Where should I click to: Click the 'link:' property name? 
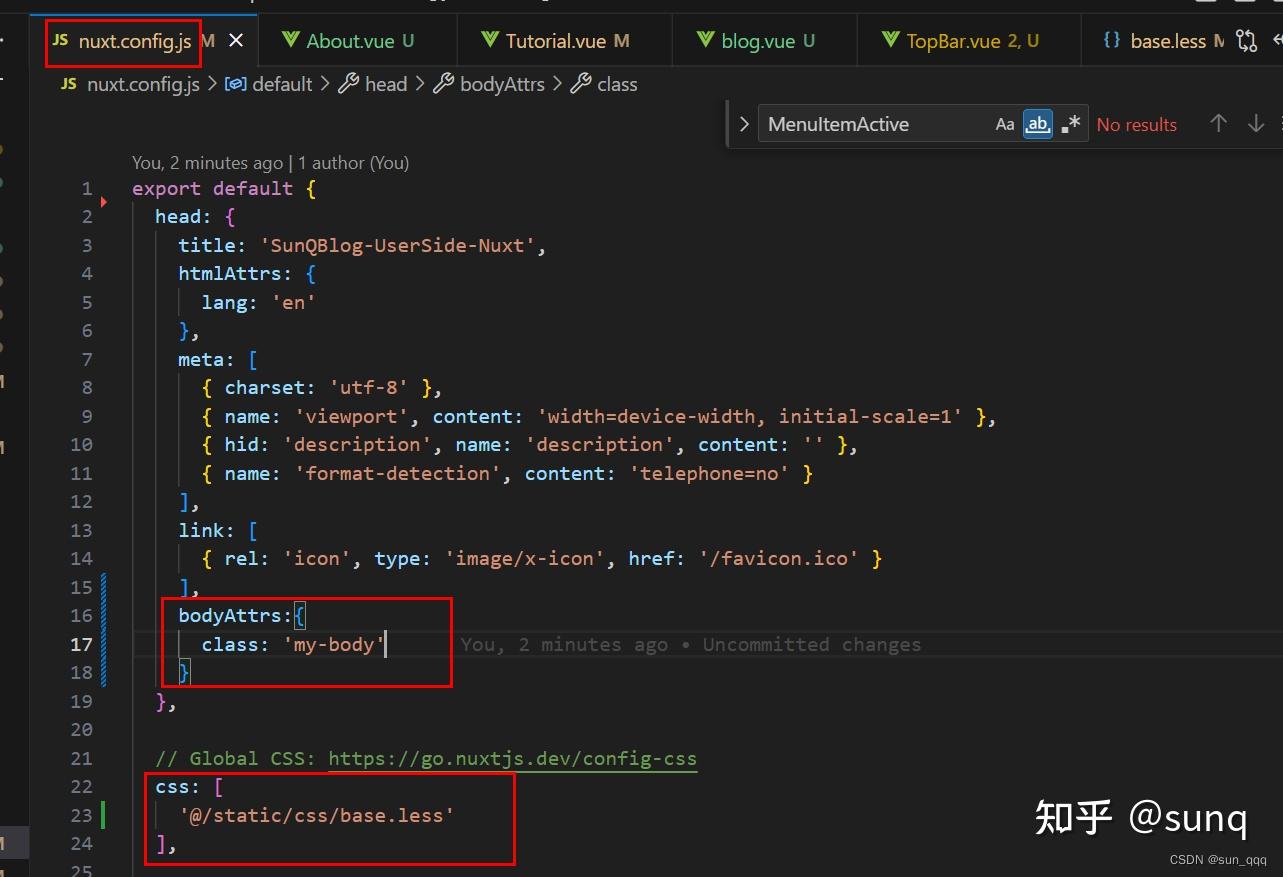[207, 530]
